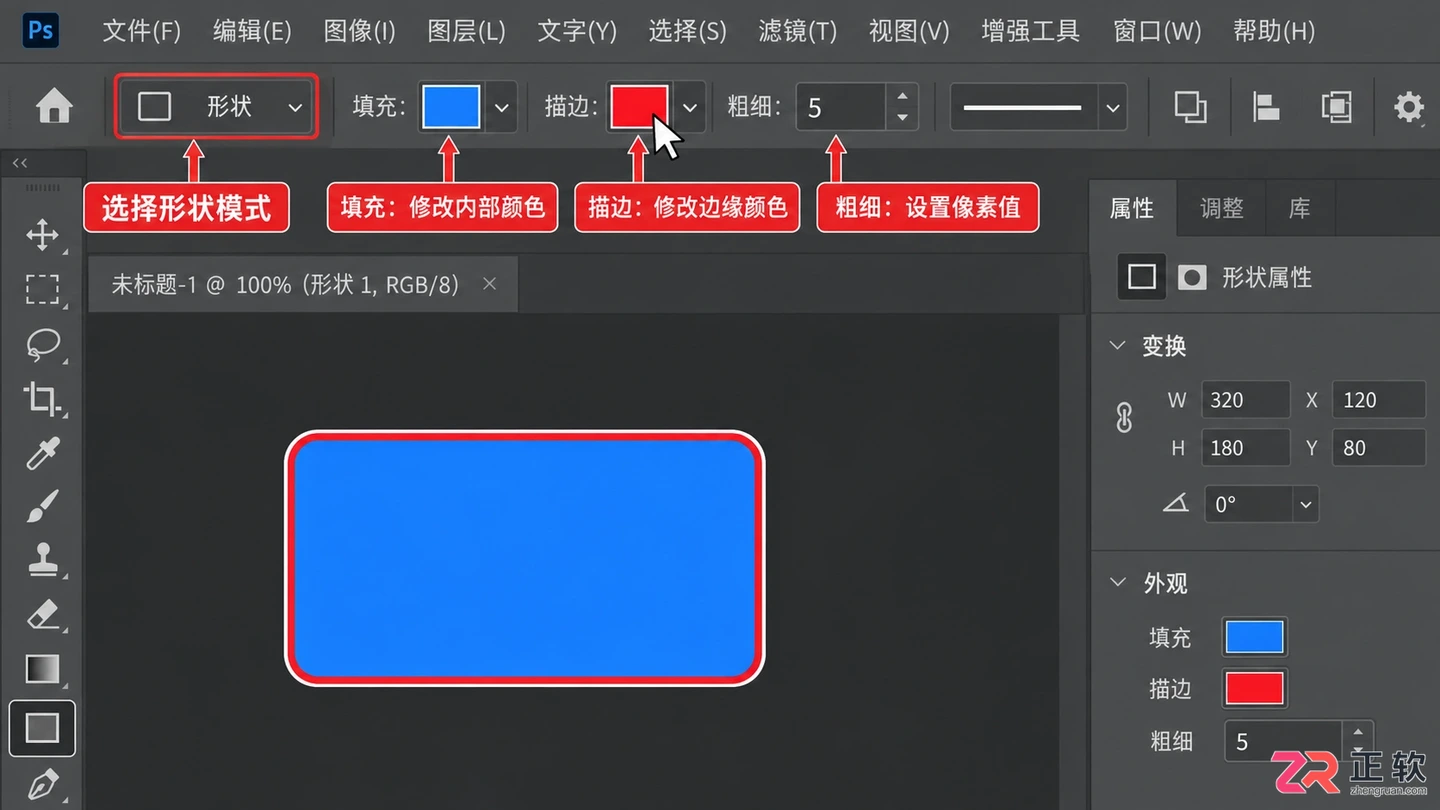Collapse the left toolbar with double chevron
The image size is (1440, 810).
(20, 163)
